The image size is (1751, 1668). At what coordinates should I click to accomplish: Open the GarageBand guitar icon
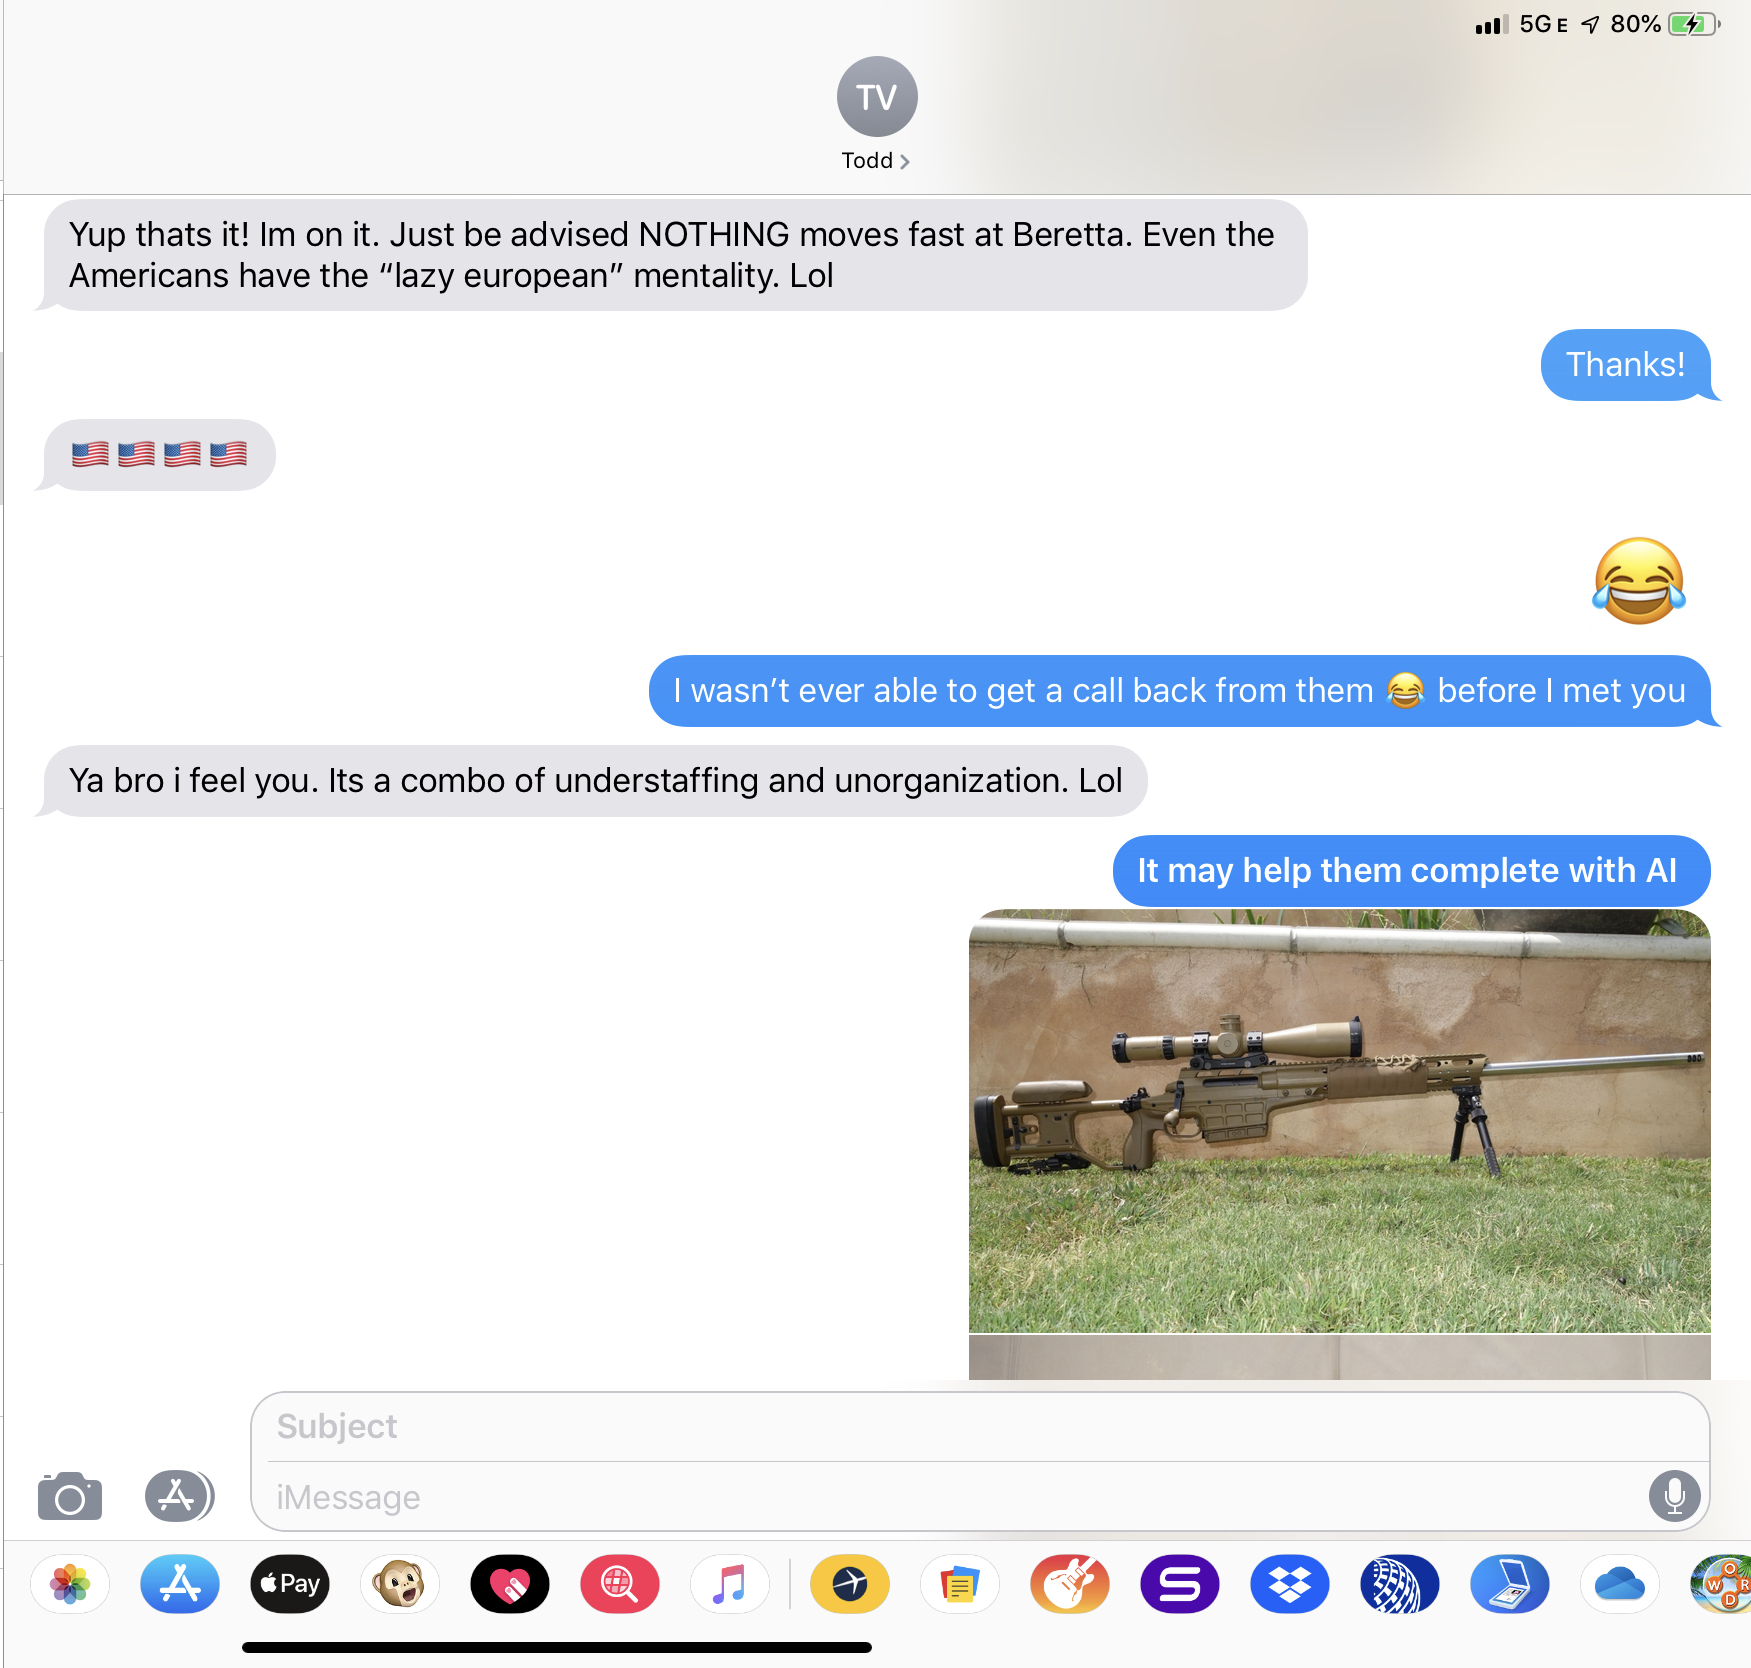click(1070, 1584)
